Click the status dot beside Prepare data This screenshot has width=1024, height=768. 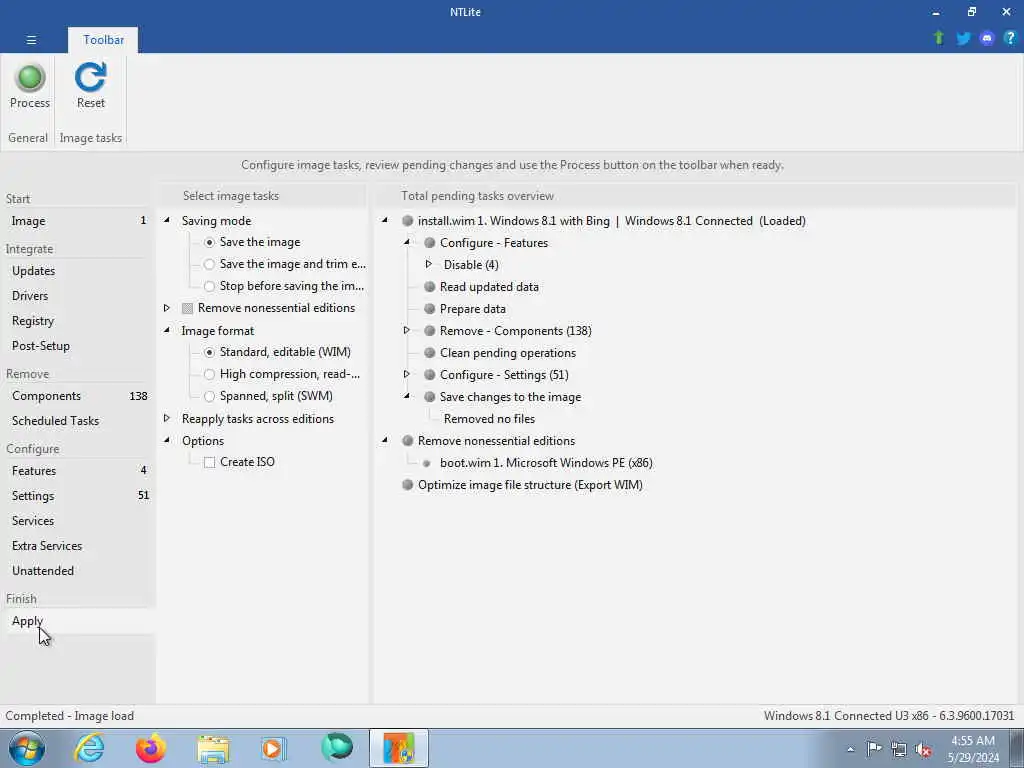coord(429,309)
